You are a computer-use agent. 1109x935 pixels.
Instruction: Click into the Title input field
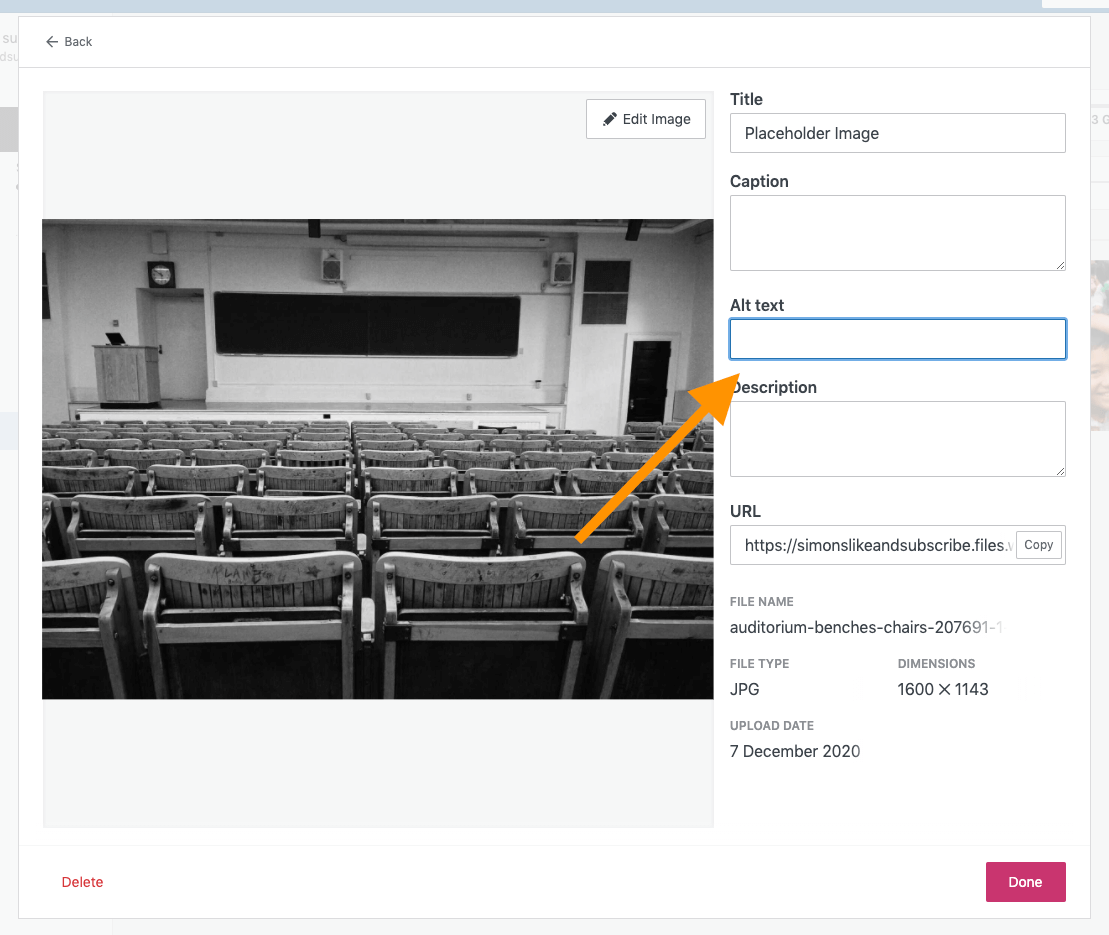[897, 133]
